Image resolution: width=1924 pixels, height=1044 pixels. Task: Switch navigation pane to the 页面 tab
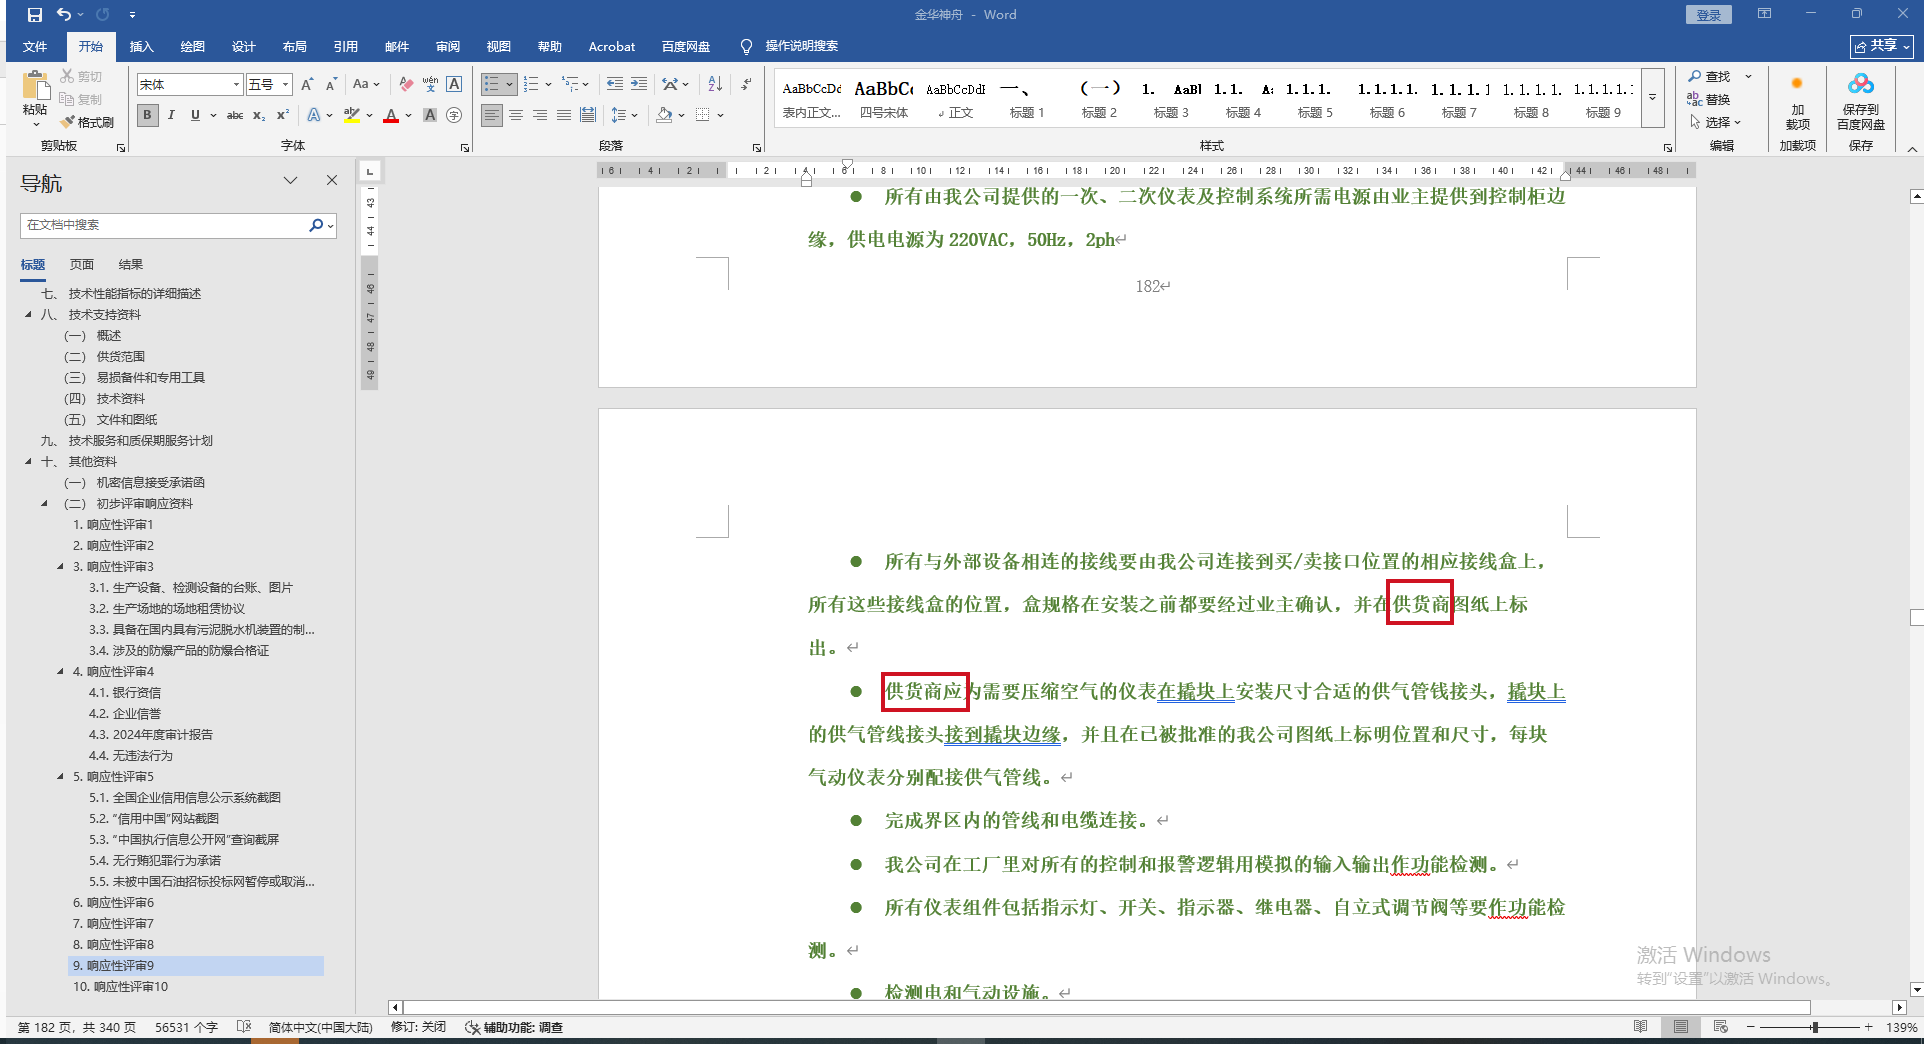pos(82,265)
